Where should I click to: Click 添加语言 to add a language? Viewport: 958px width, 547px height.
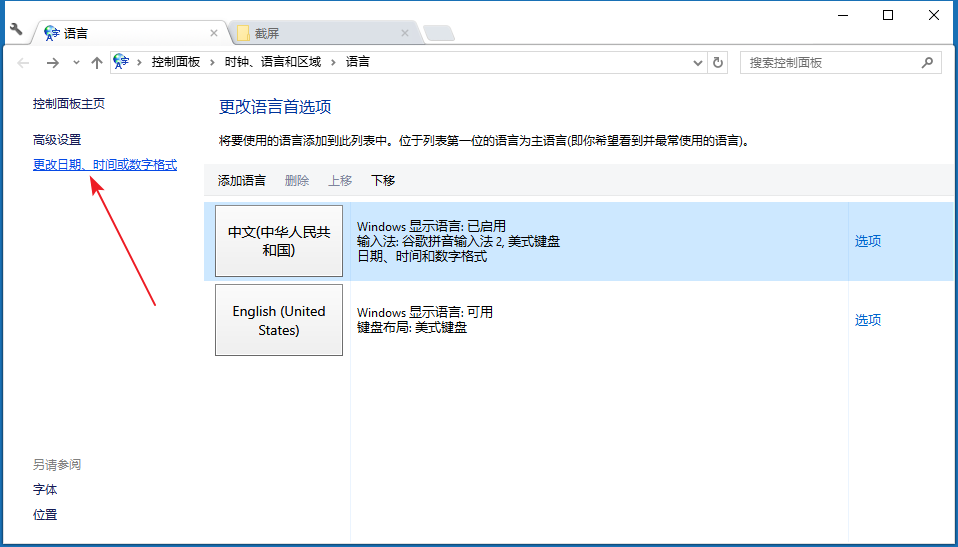(242, 180)
